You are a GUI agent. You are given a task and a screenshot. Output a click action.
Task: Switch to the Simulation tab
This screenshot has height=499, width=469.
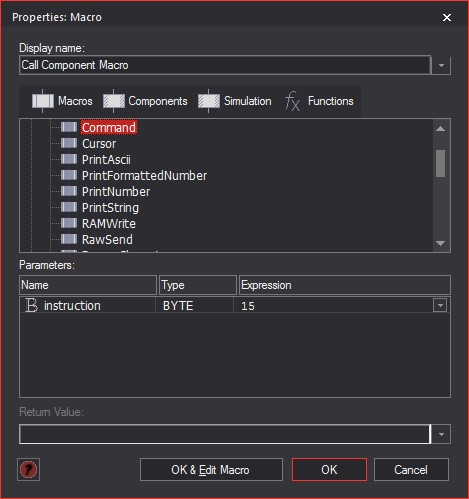click(234, 101)
